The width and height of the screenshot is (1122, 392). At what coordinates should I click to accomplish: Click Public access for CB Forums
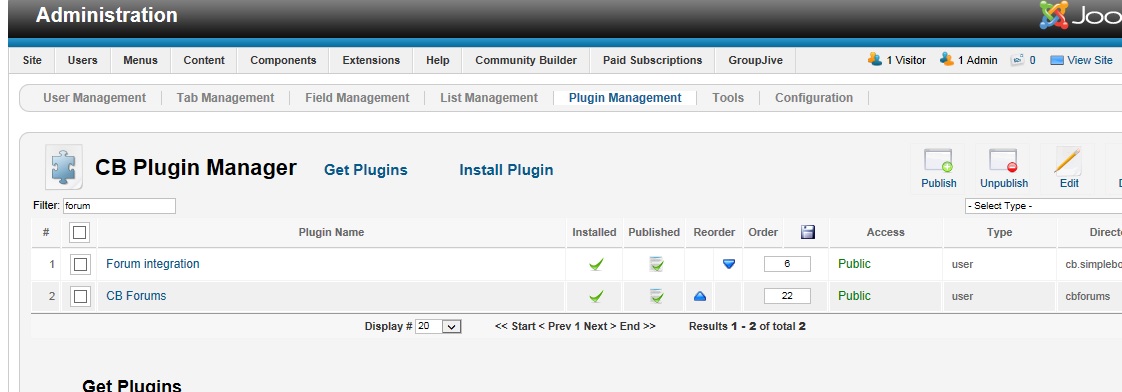pos(854,295)
